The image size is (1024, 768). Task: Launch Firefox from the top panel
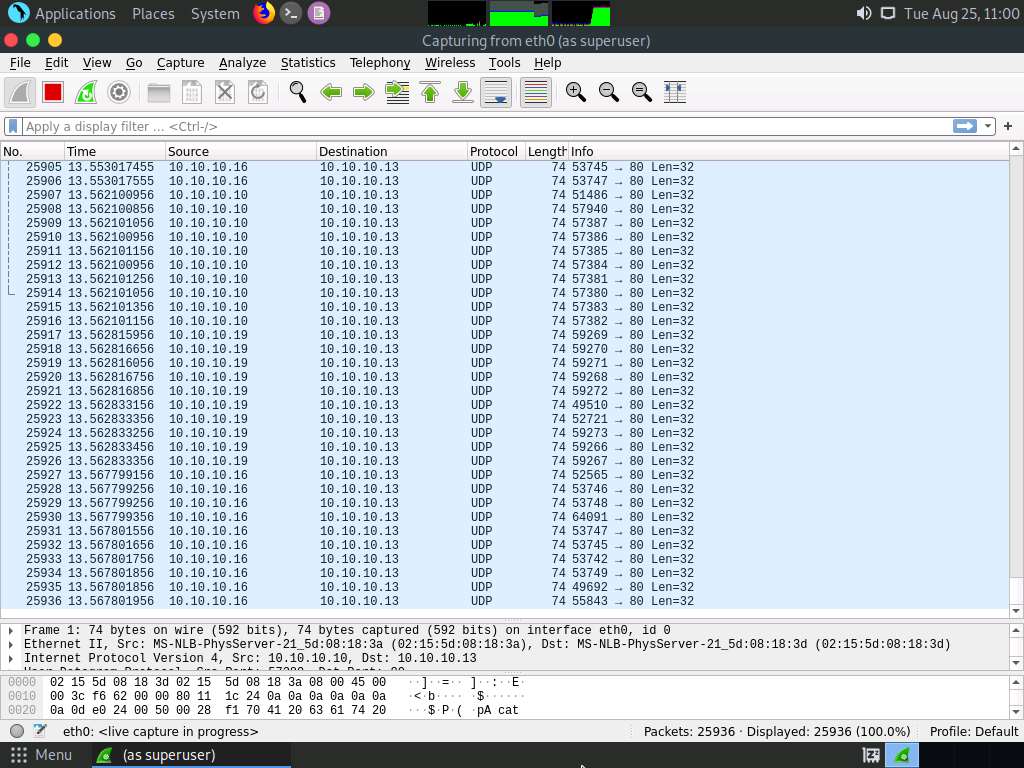click(x=264, y=13)
